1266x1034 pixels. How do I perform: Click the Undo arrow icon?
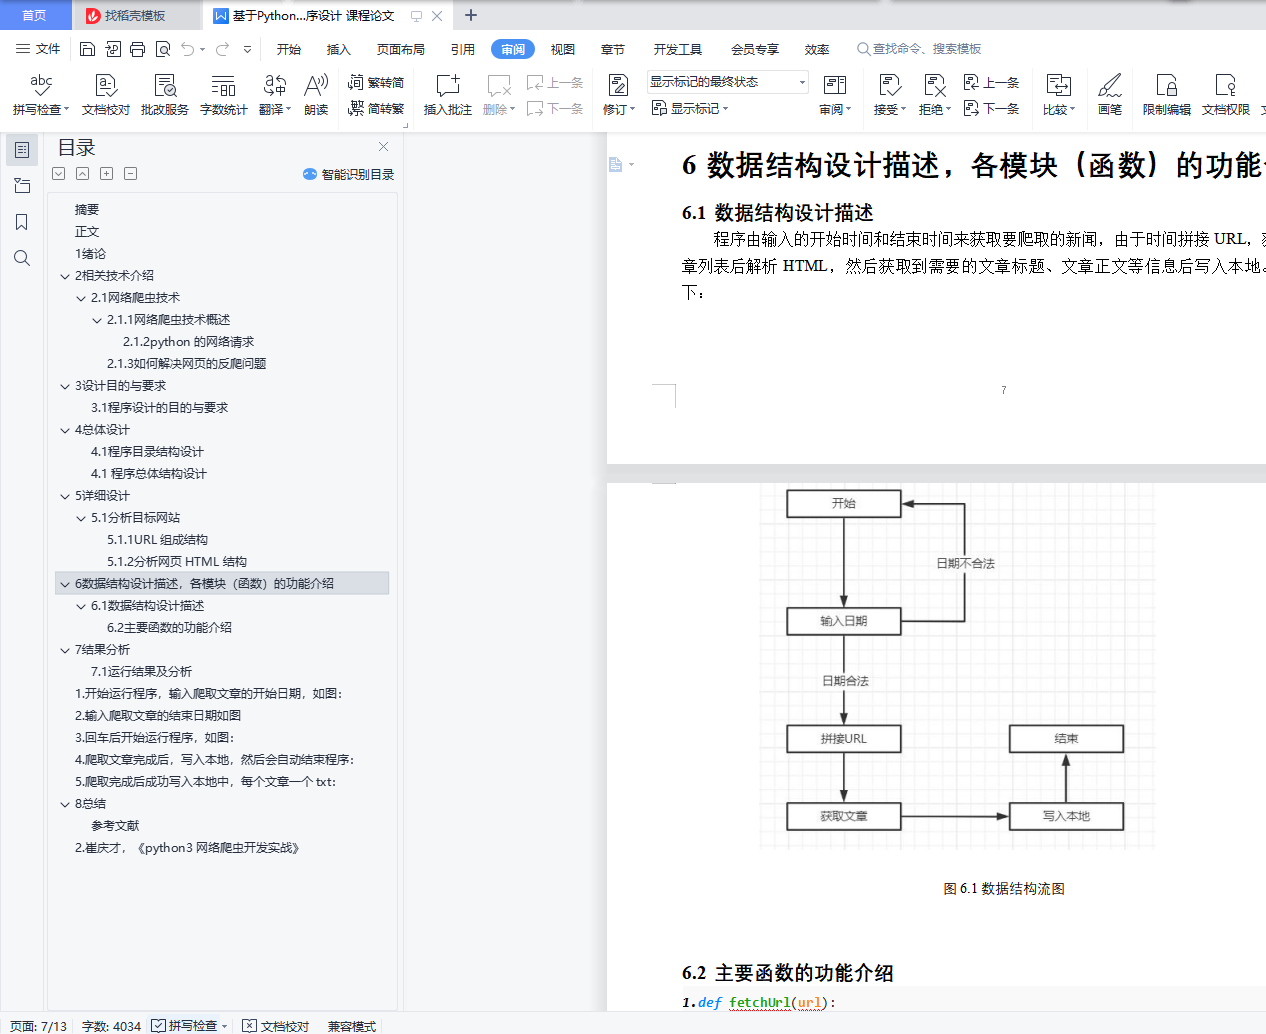point(187,49)
